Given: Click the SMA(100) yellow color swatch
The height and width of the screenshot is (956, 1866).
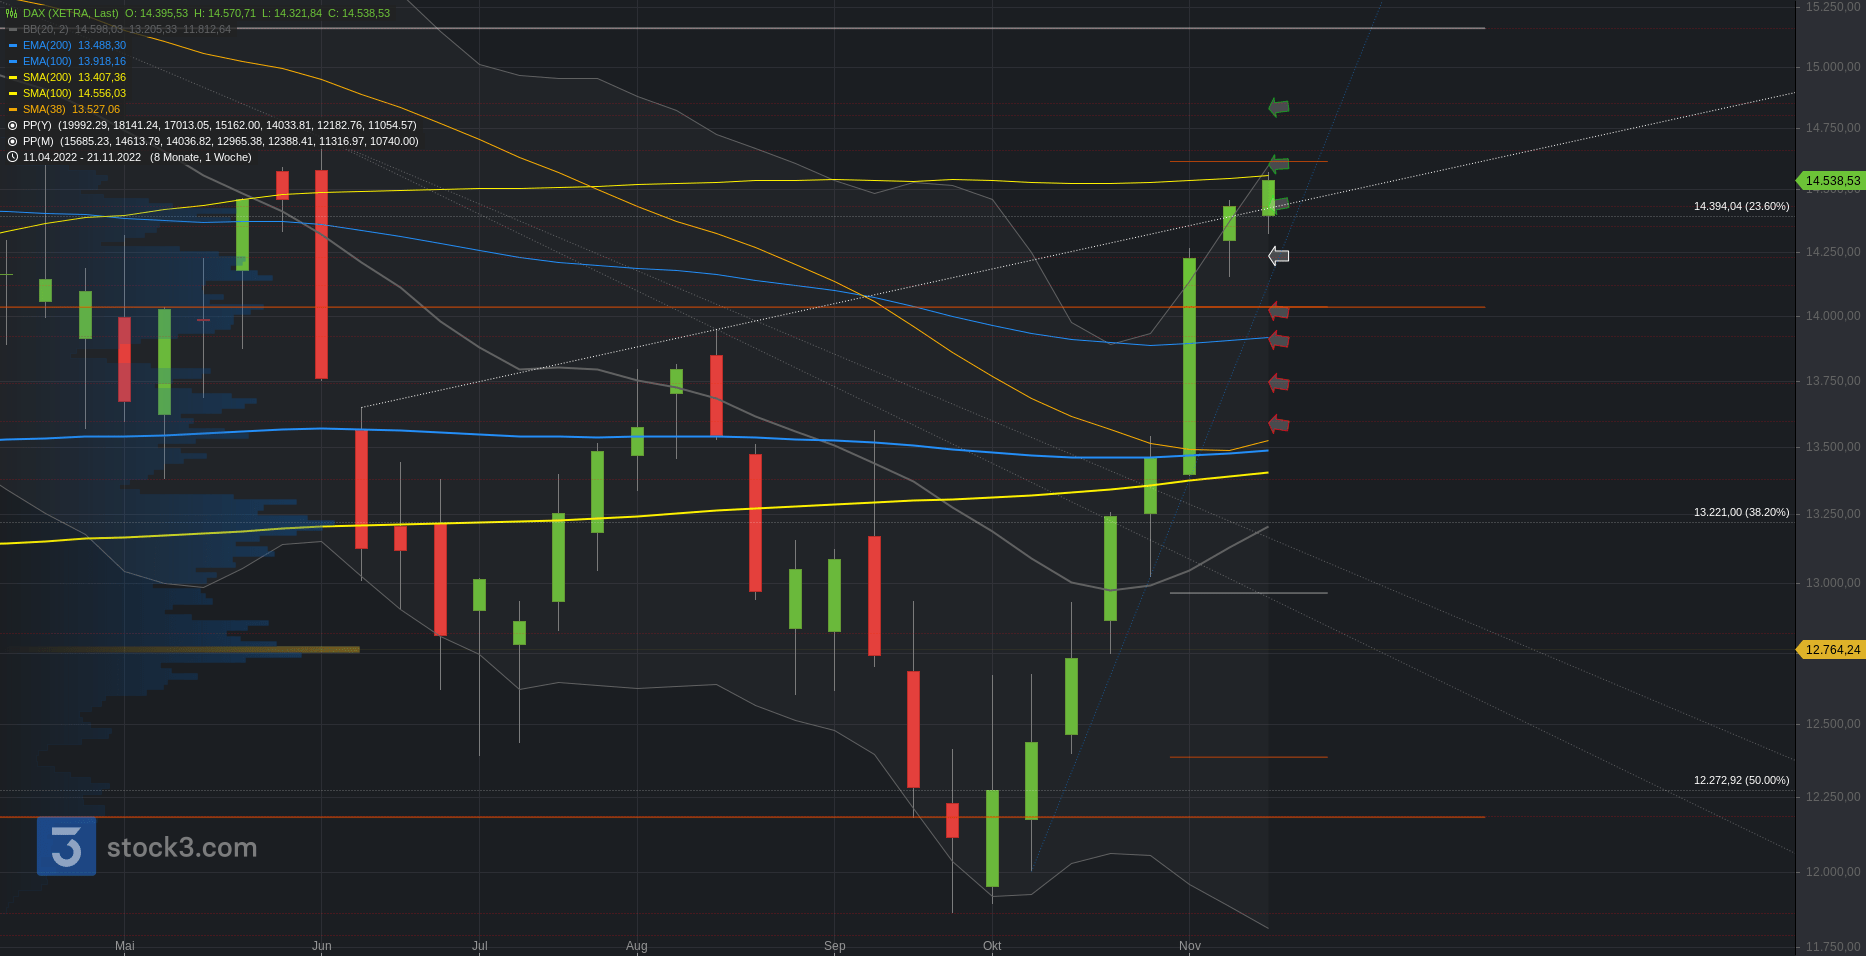Looking at the screenshot, I should click(13, 93).
